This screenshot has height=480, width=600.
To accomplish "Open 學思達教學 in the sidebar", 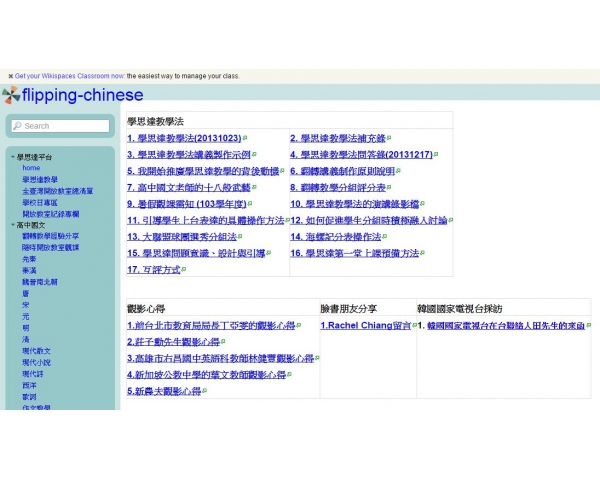I will [40, 180].
